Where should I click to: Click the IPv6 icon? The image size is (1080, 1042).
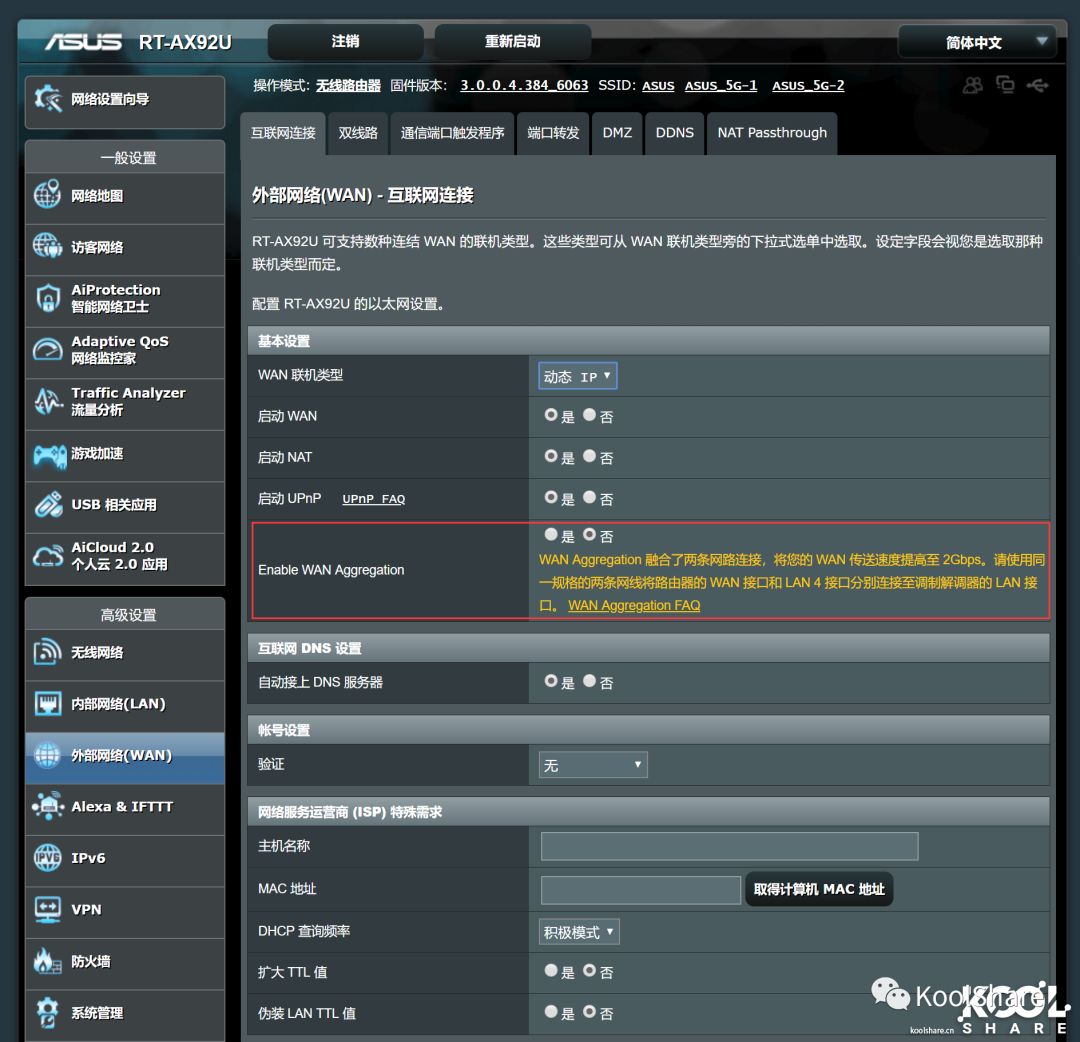[x=48, y=858]
